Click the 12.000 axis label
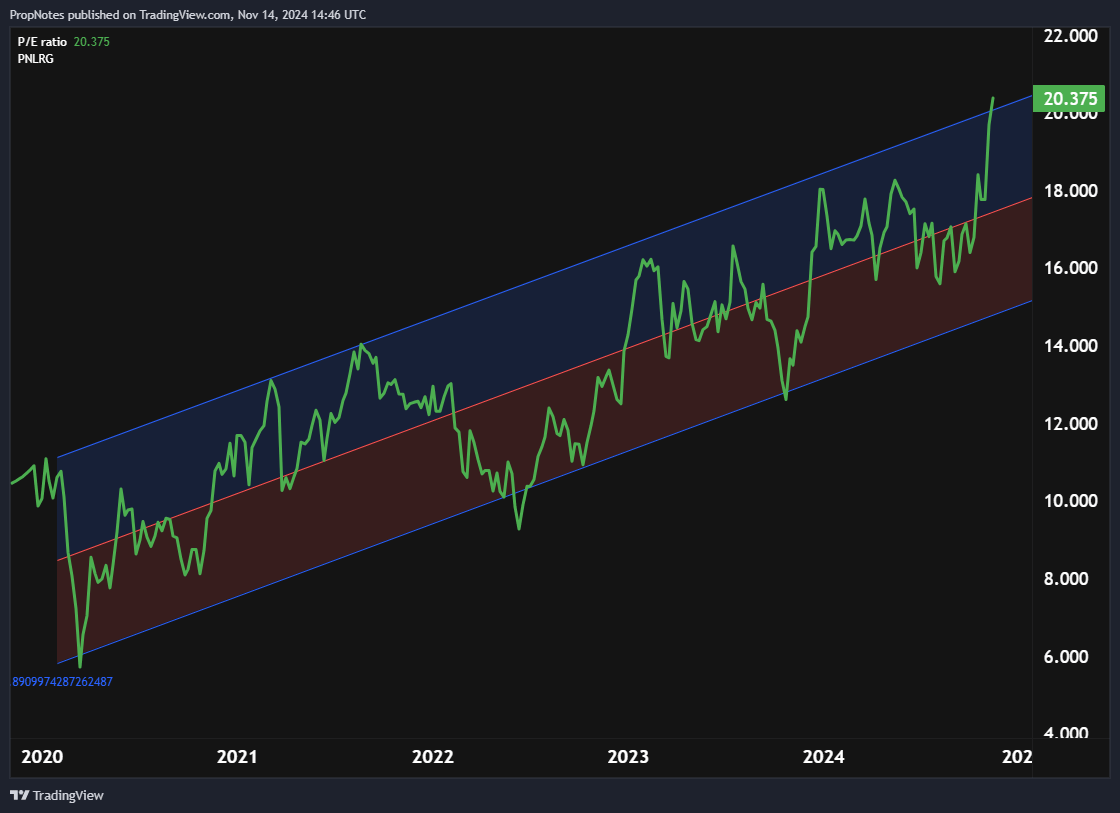 pos(1070,424)
